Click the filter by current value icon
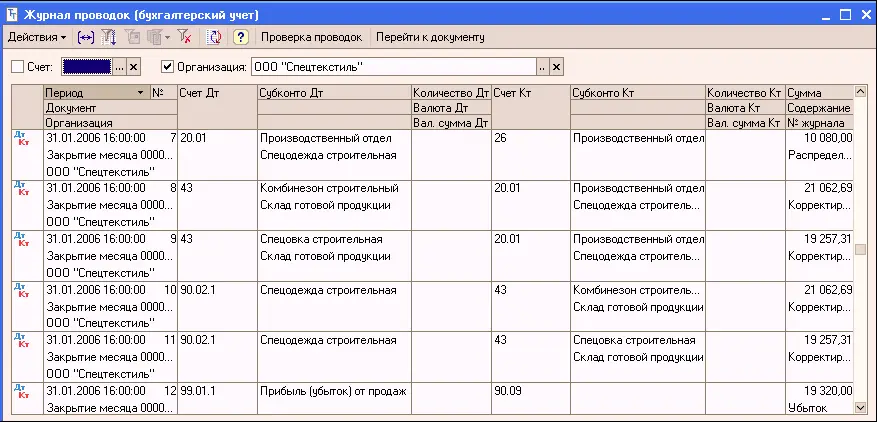 tap(134, 37)
